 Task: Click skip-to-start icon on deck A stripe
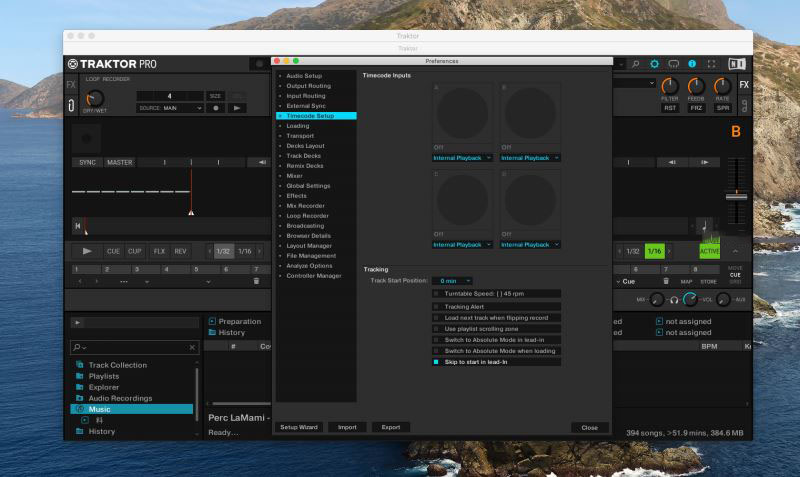(78, 225)
